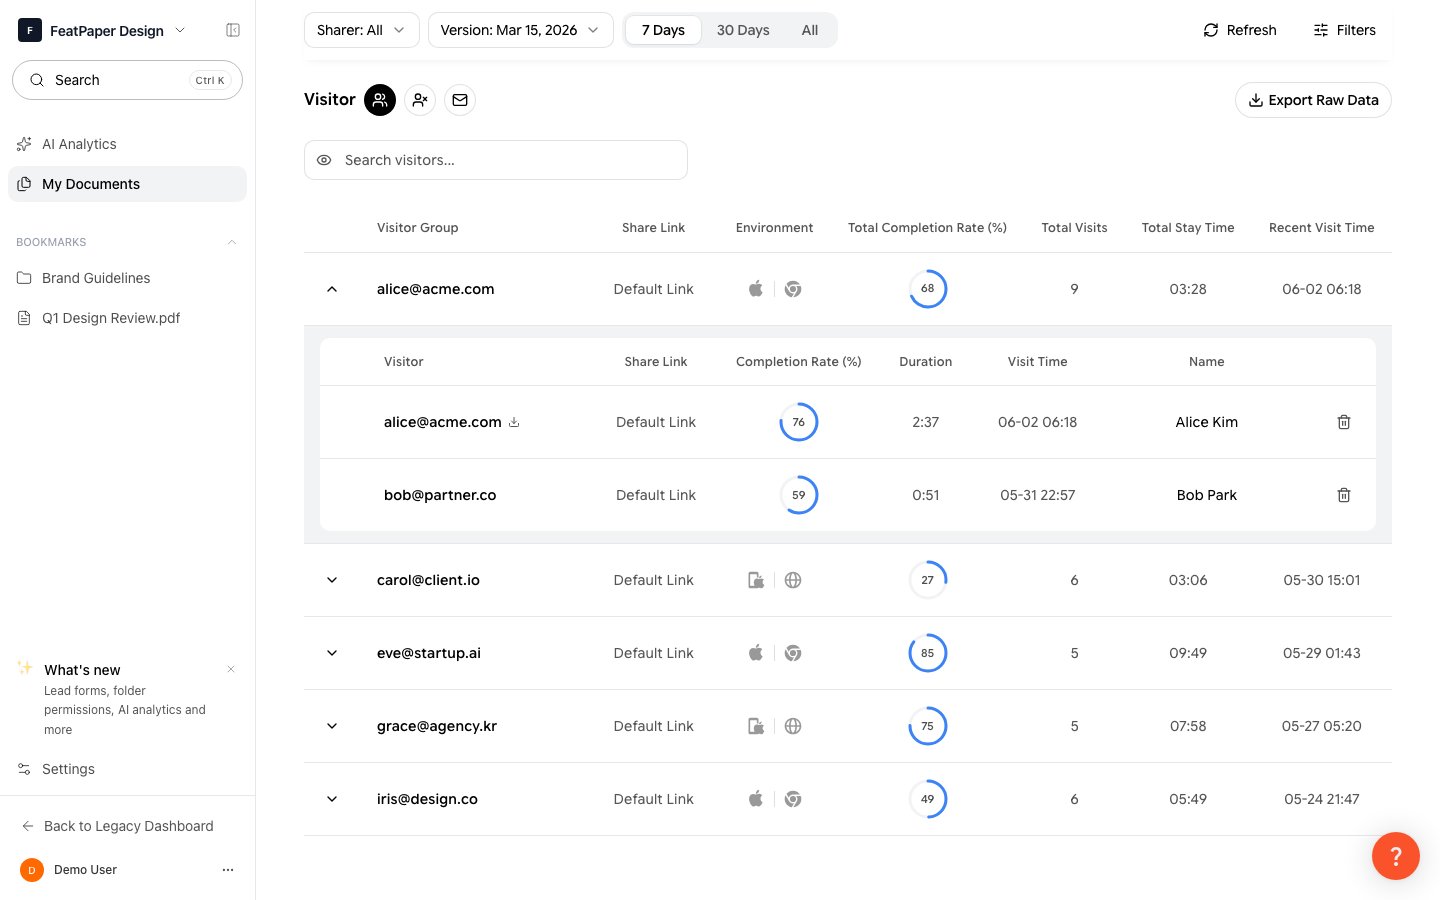Toggle the sidebar collapse icon
Viewport: 1440px width, 900px height.
pos(233,30)
